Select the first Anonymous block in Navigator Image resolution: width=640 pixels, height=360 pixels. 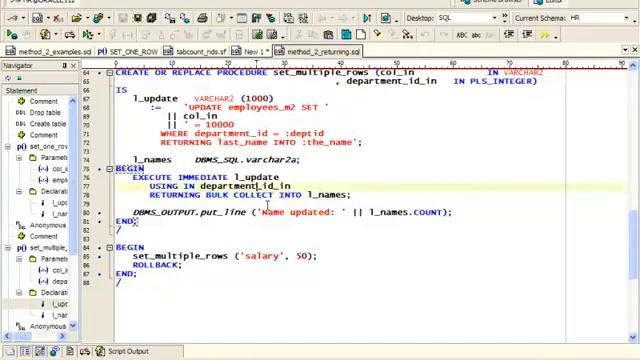pos(47,225)
